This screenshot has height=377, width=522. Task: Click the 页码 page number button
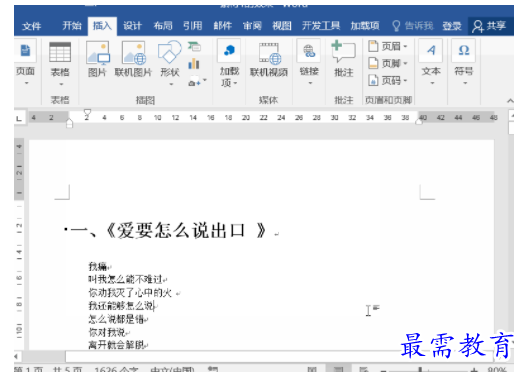[388, 80]
